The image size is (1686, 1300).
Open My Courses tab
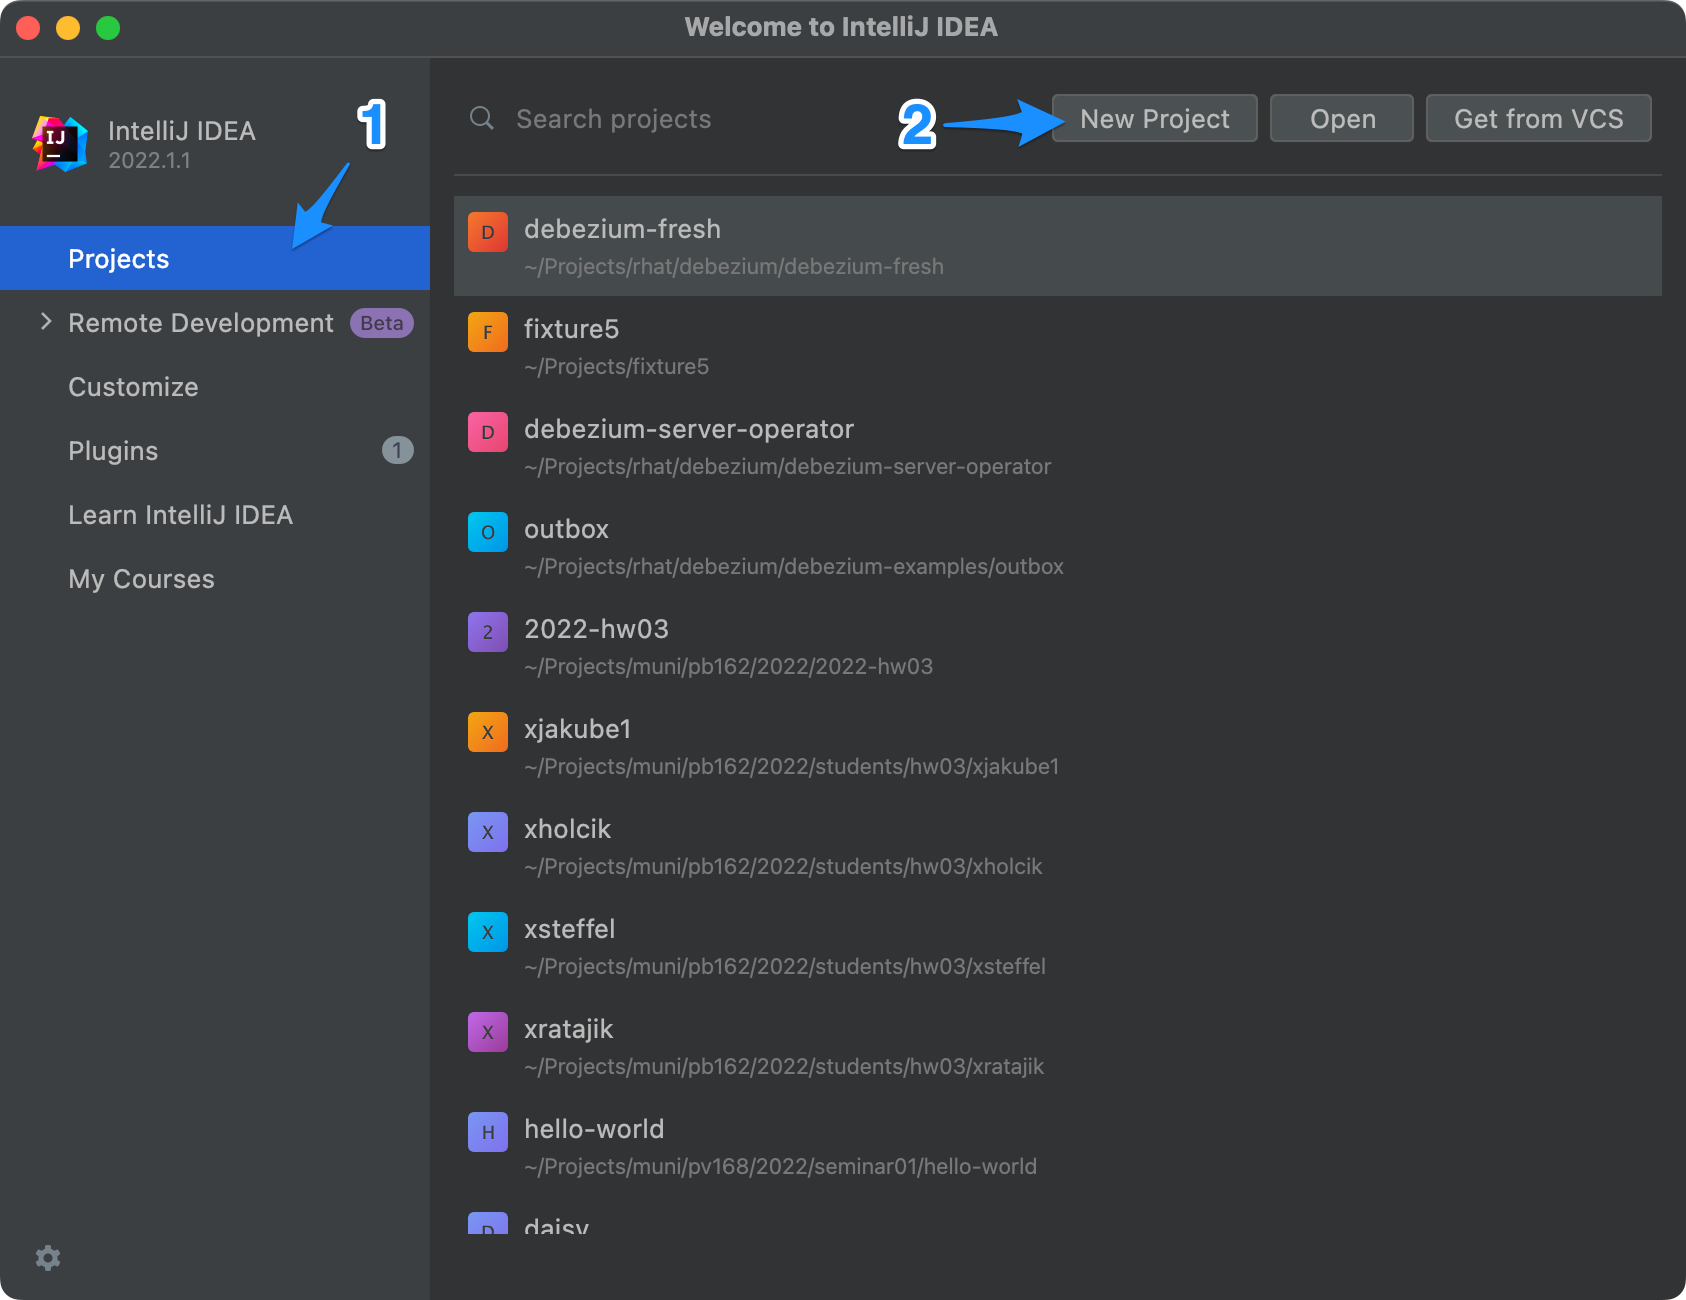pos(215,578)
